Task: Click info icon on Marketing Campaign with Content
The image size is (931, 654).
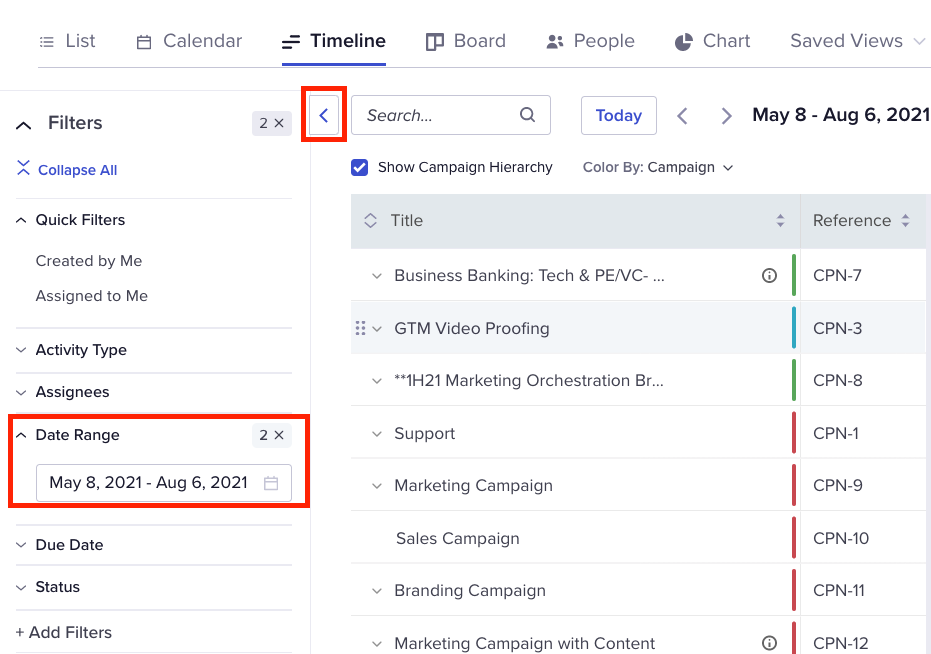Action: point(769,643)
